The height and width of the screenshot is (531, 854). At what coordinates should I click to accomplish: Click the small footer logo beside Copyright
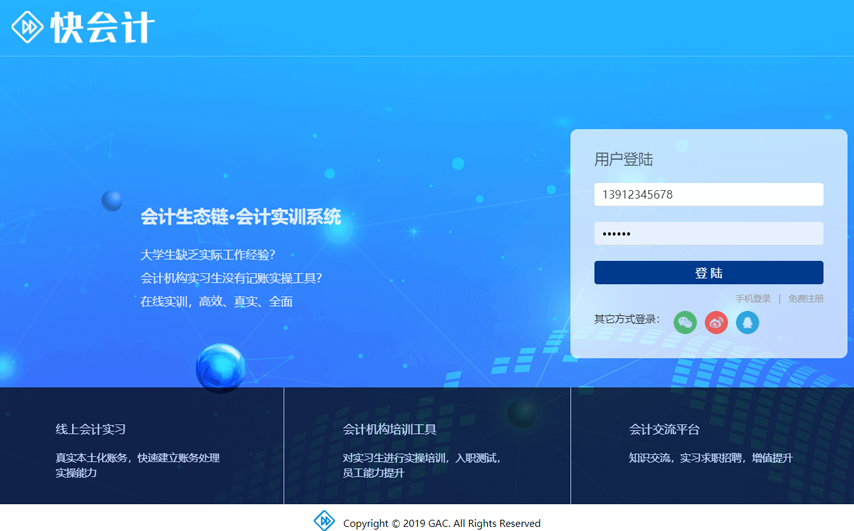coord(324,521)
